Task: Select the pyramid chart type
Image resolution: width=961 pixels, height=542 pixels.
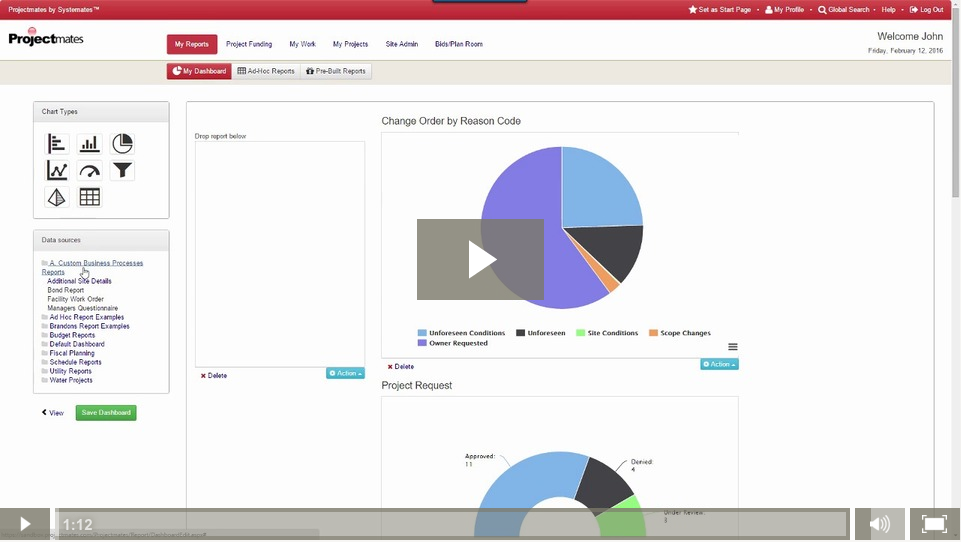Action: (x=57, y=197)
